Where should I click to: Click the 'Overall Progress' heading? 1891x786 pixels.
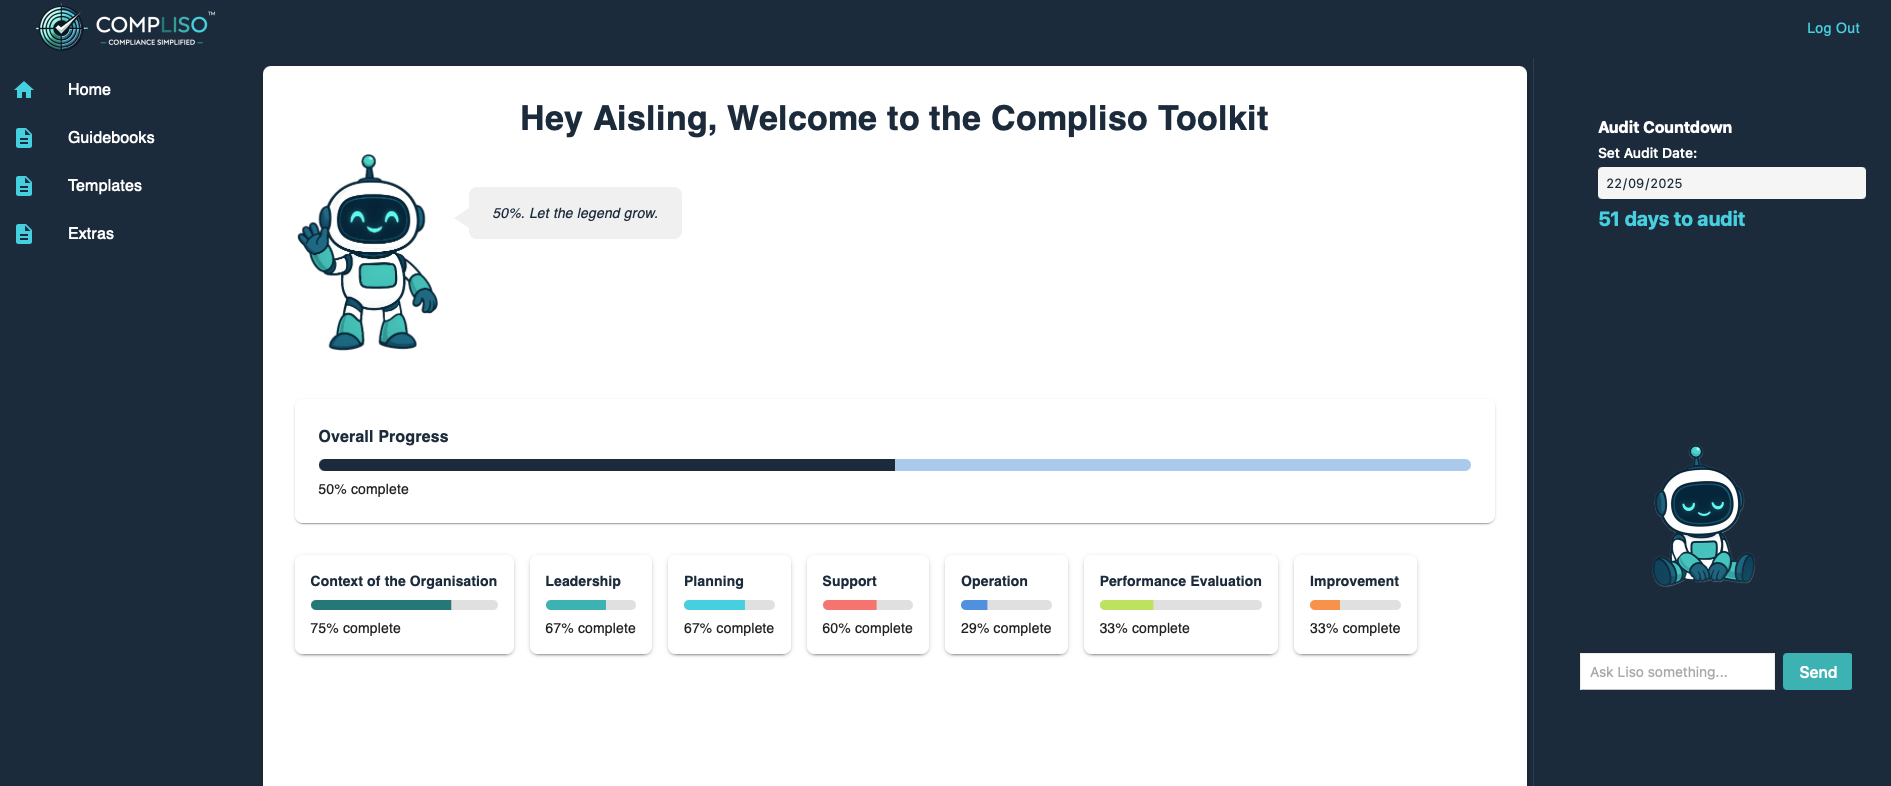pos(383,437)
